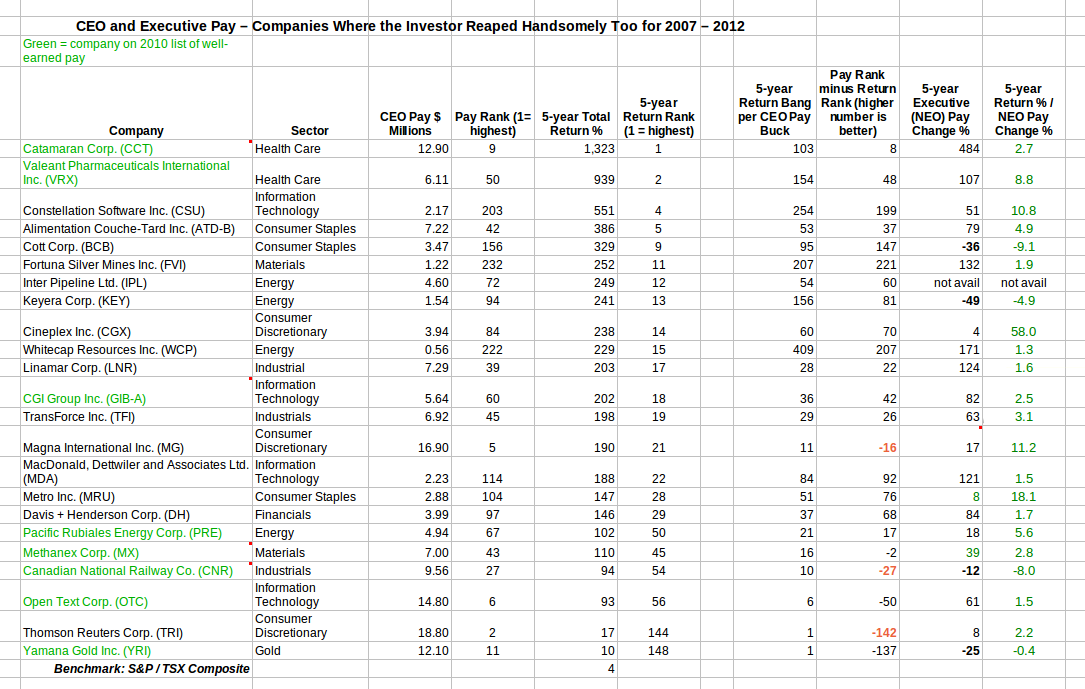Click the 'Yamana Gold Inc. (YRI)' cell
Viewport: 1085px width, 689px height.
click(136, 651)
